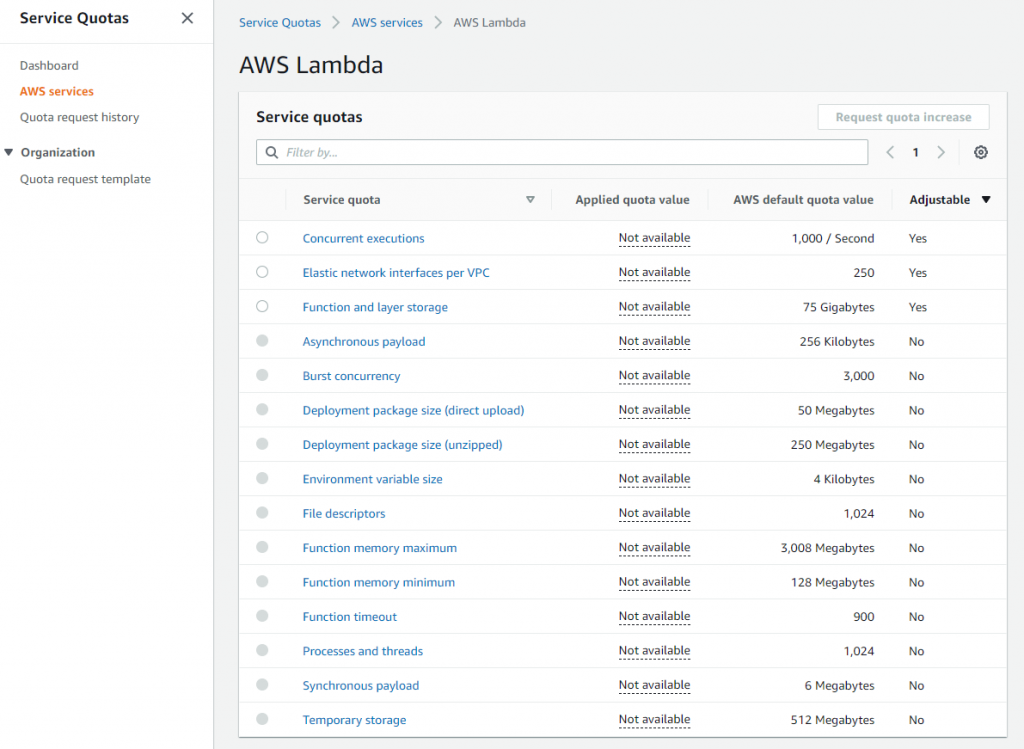1024x749 pixels.
Task: Open the table settings gear icon
Action: [x=980, y=152]
